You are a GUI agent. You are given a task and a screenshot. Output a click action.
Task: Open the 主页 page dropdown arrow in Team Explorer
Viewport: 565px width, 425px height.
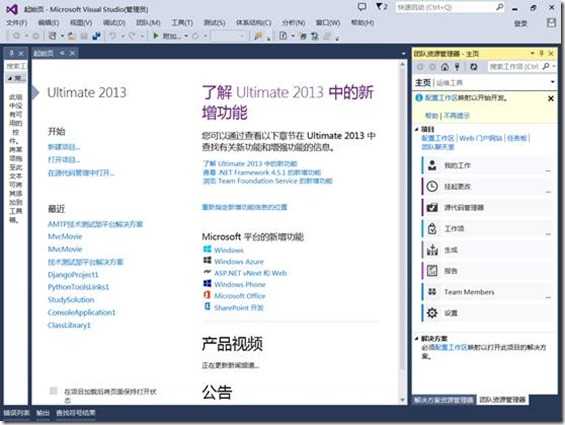552,82
